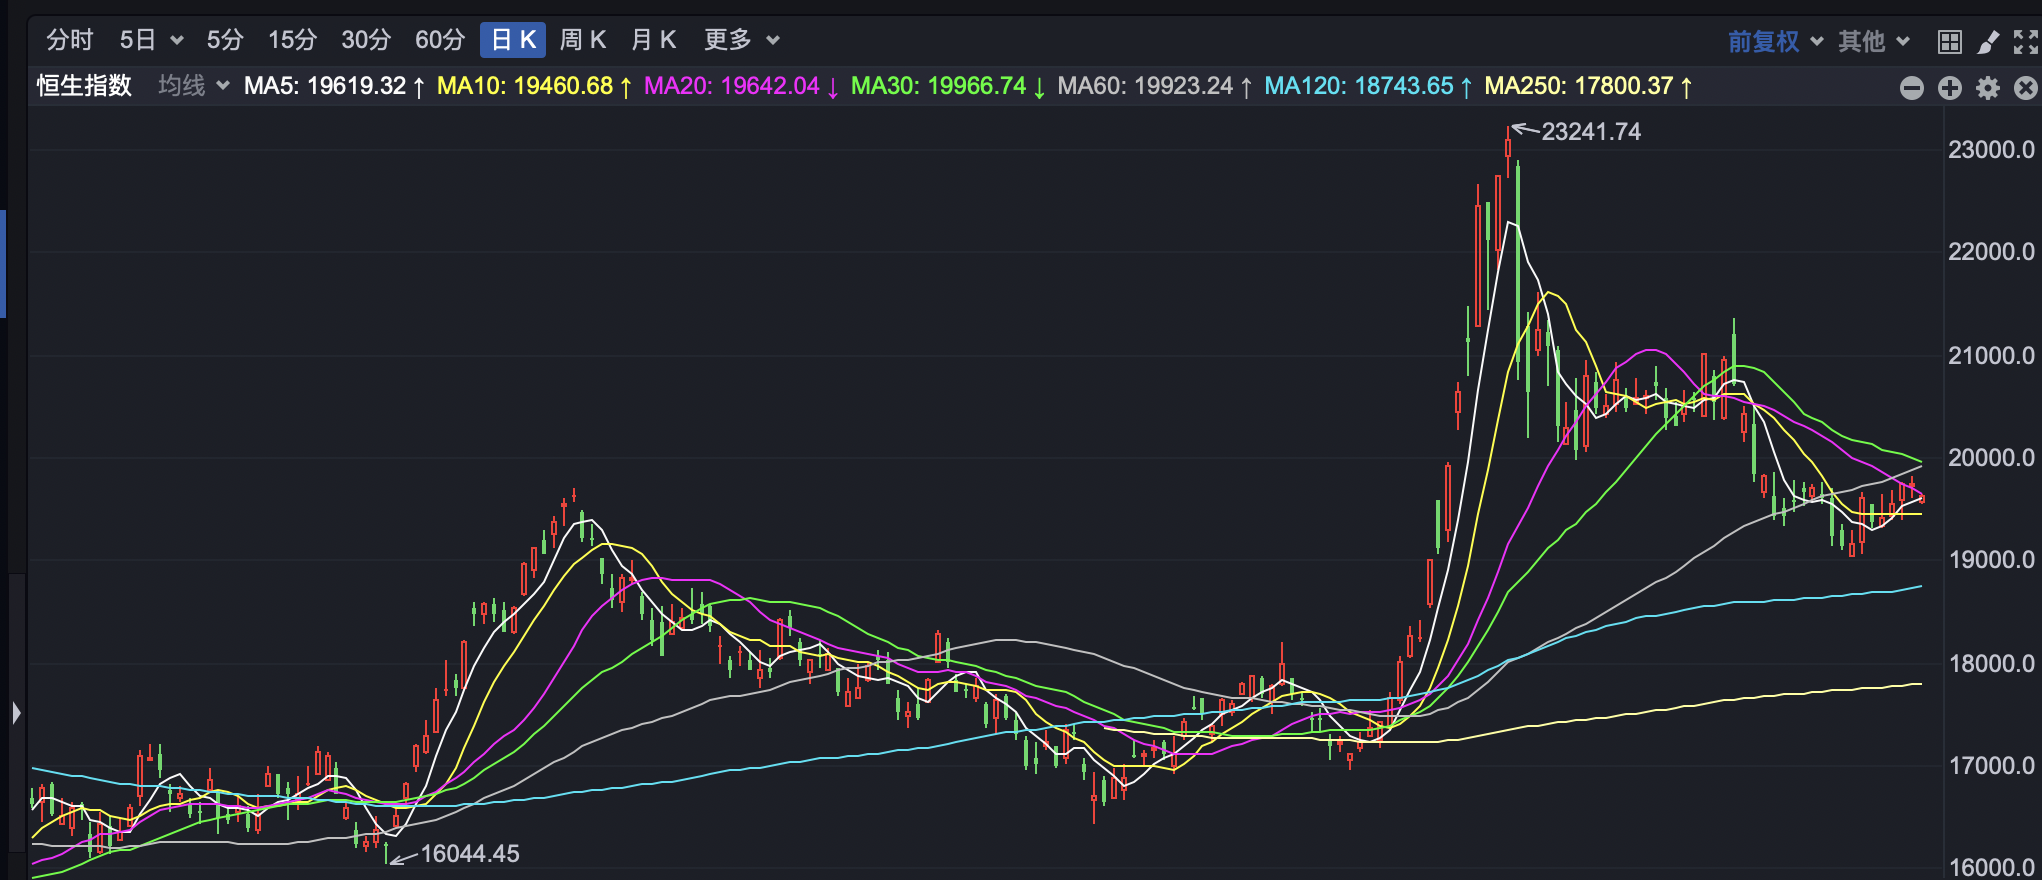Expand the 其他 options dropdown

coord(1873,41)
